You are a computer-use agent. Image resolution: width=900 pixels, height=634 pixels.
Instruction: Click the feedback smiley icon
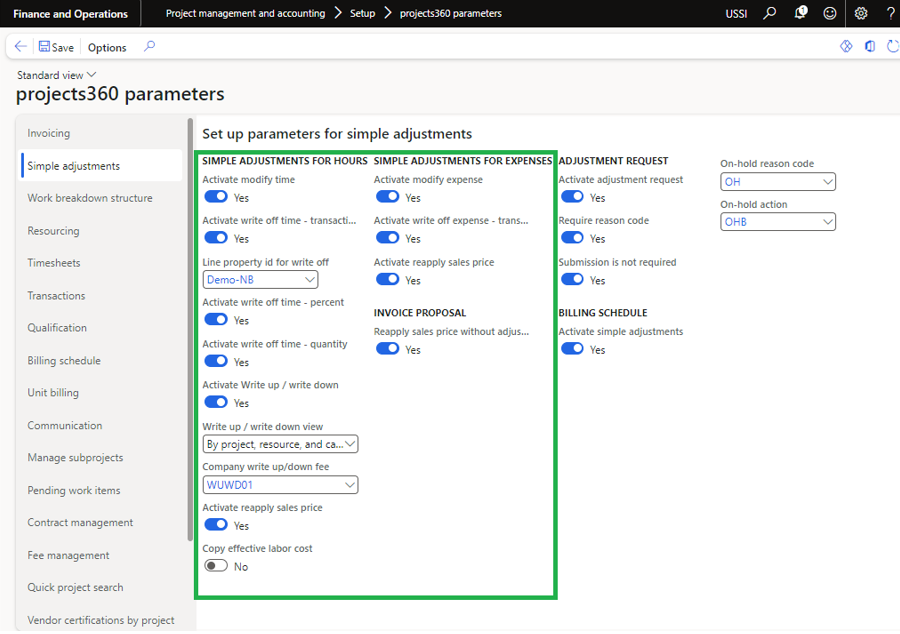point(830,14)
